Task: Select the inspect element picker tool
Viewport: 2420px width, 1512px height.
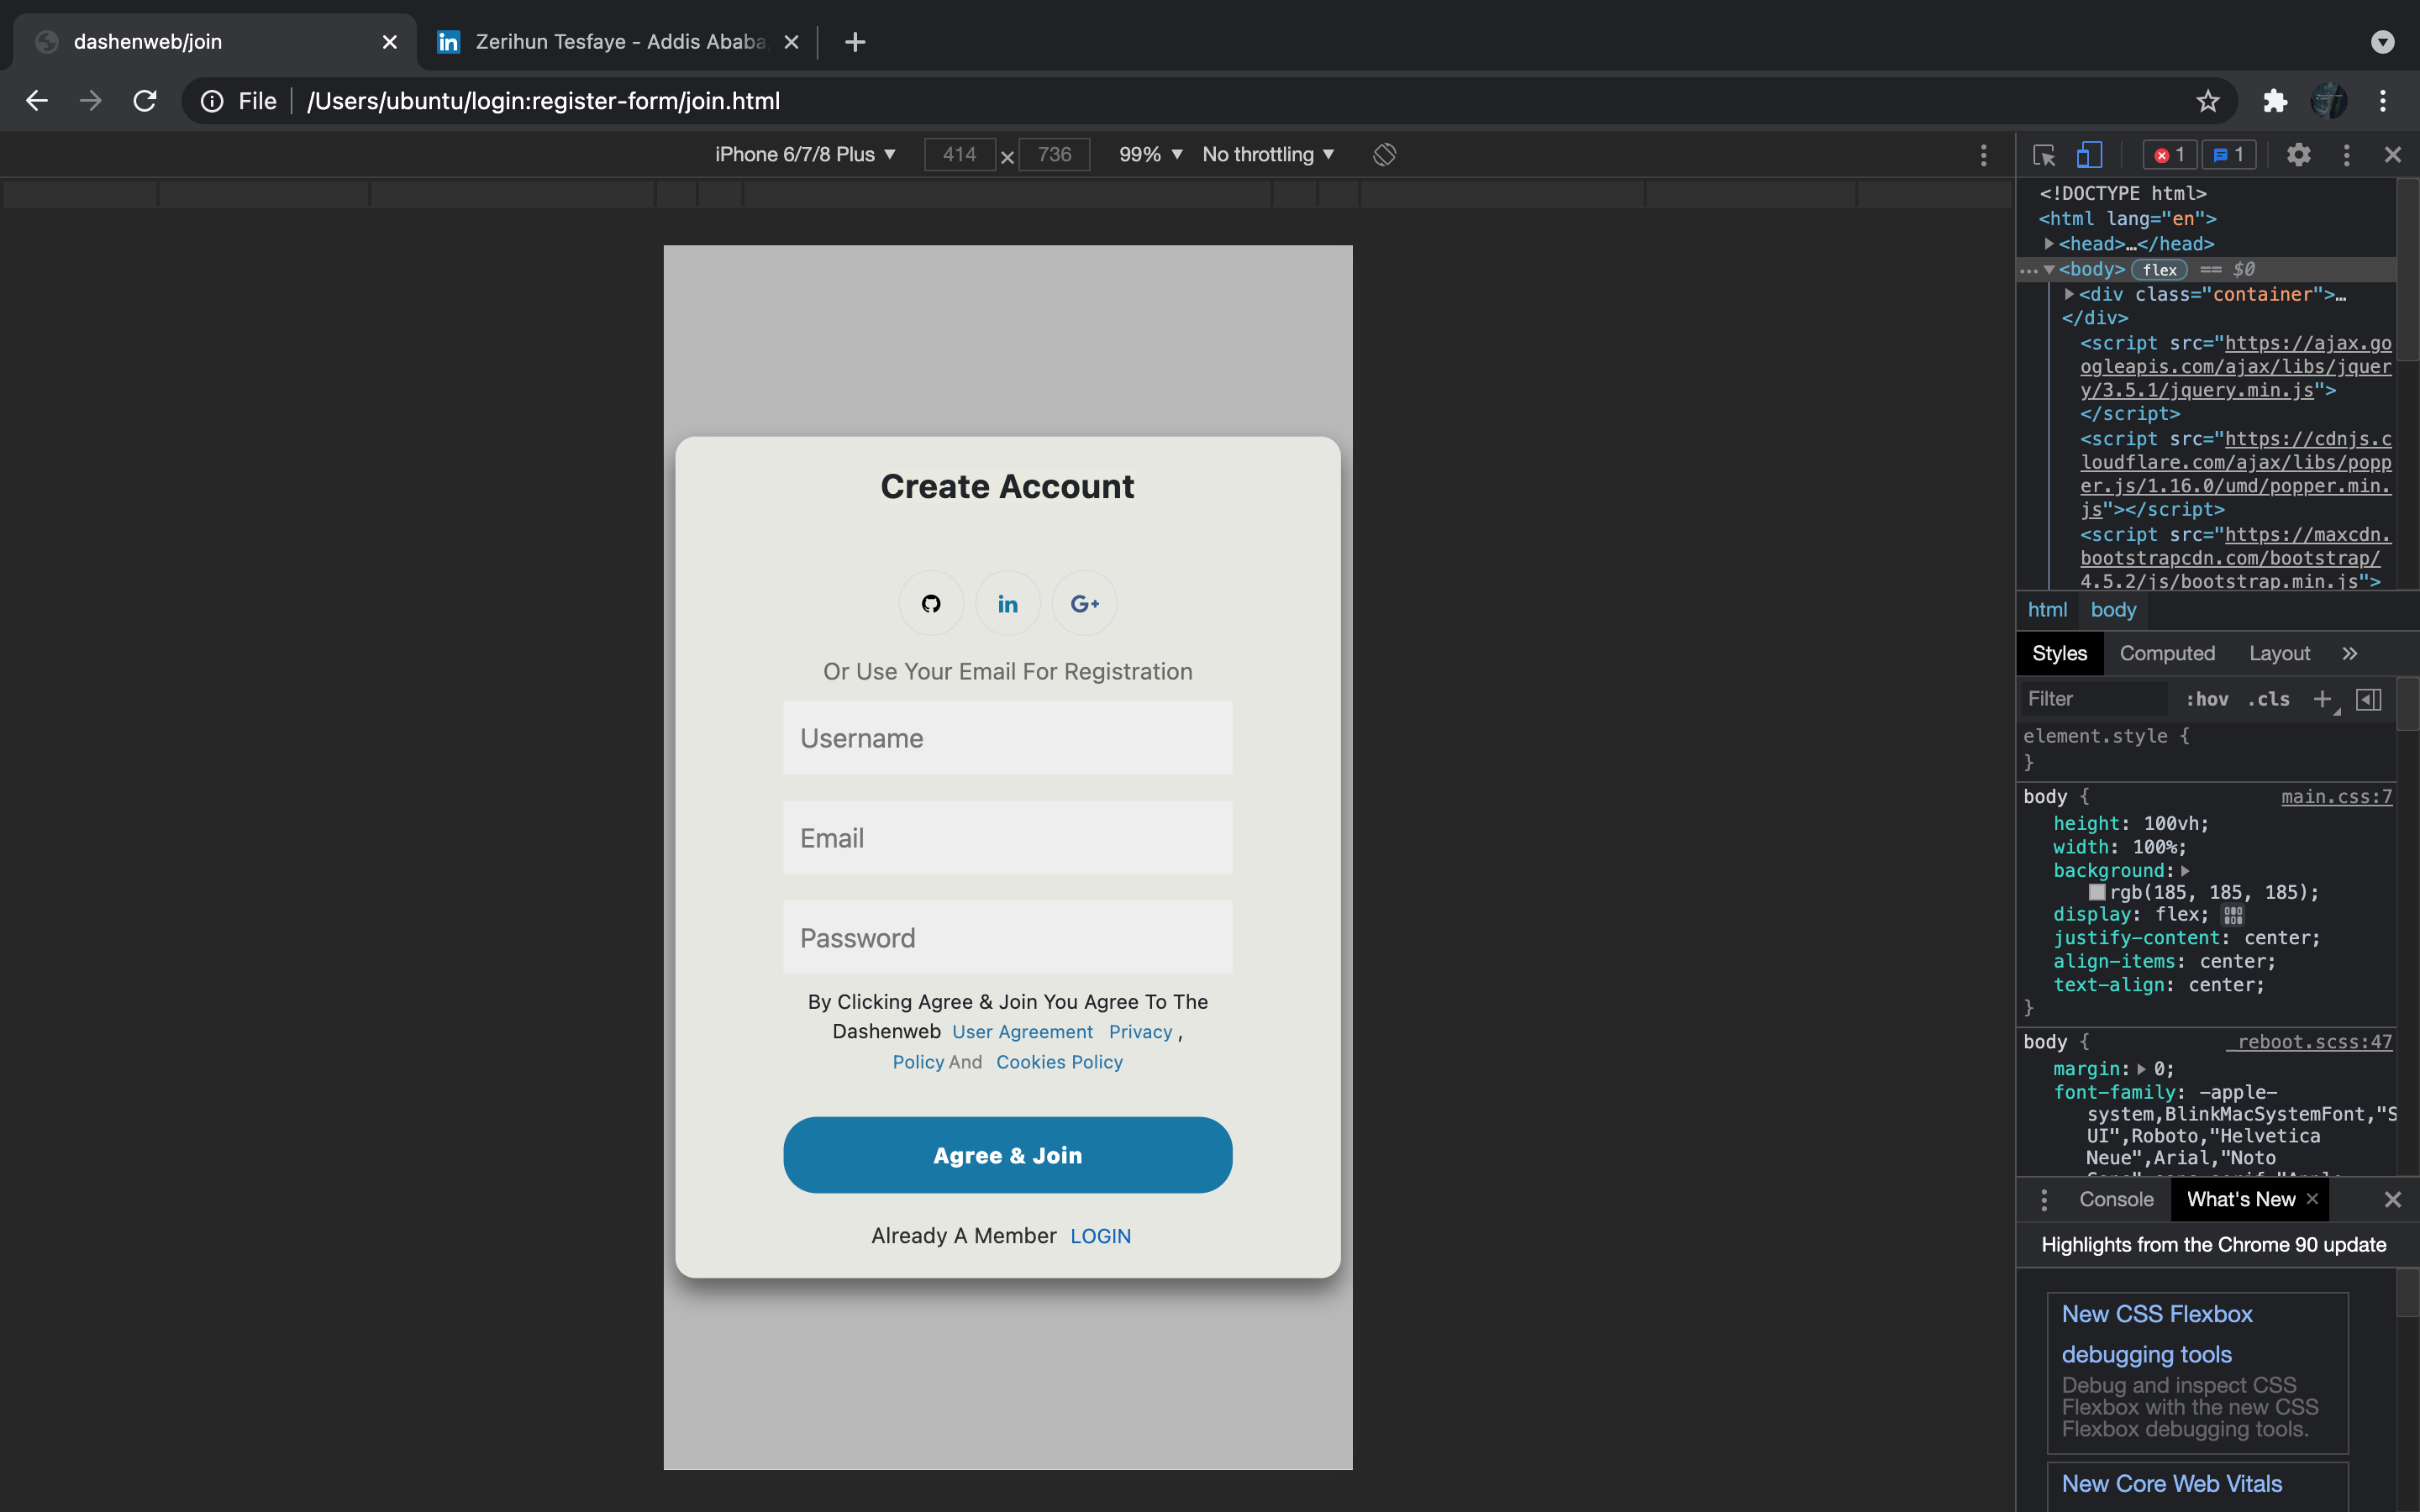Action: (2043, 154)
